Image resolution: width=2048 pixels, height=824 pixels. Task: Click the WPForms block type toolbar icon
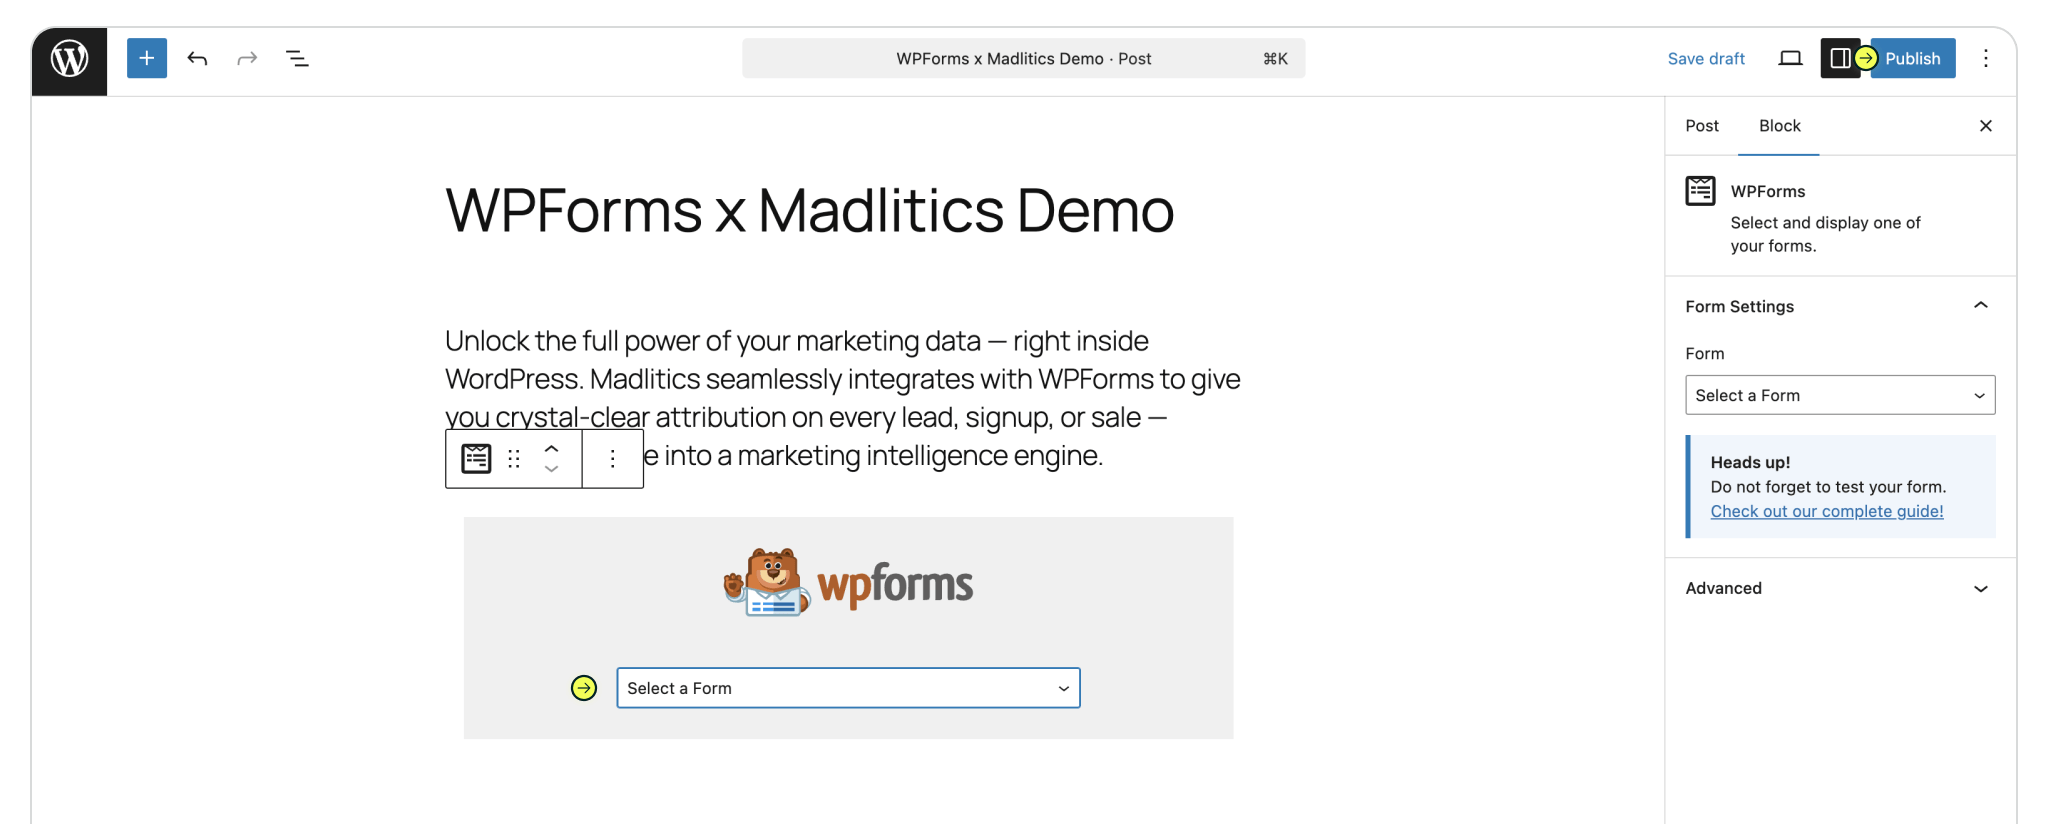pyautogui.click(x=476, y=458)
